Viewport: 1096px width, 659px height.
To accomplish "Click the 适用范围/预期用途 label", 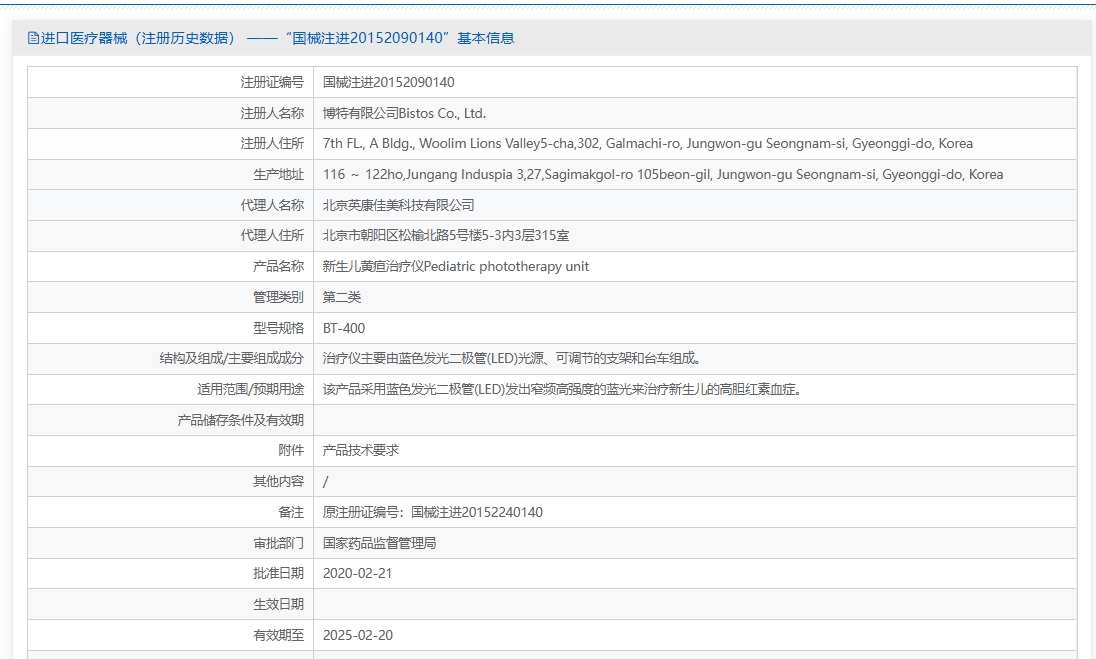I will point(251,389).
